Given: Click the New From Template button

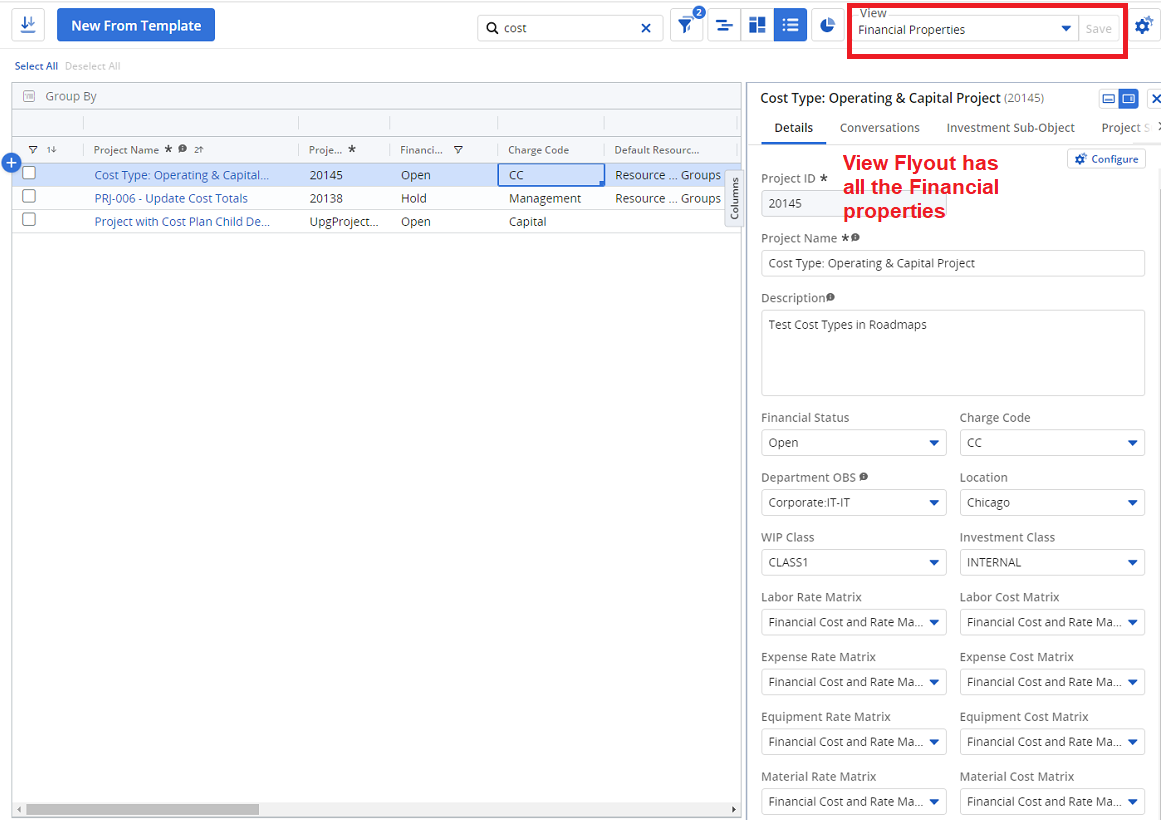Looking at the screenshot, I should 136,26.
